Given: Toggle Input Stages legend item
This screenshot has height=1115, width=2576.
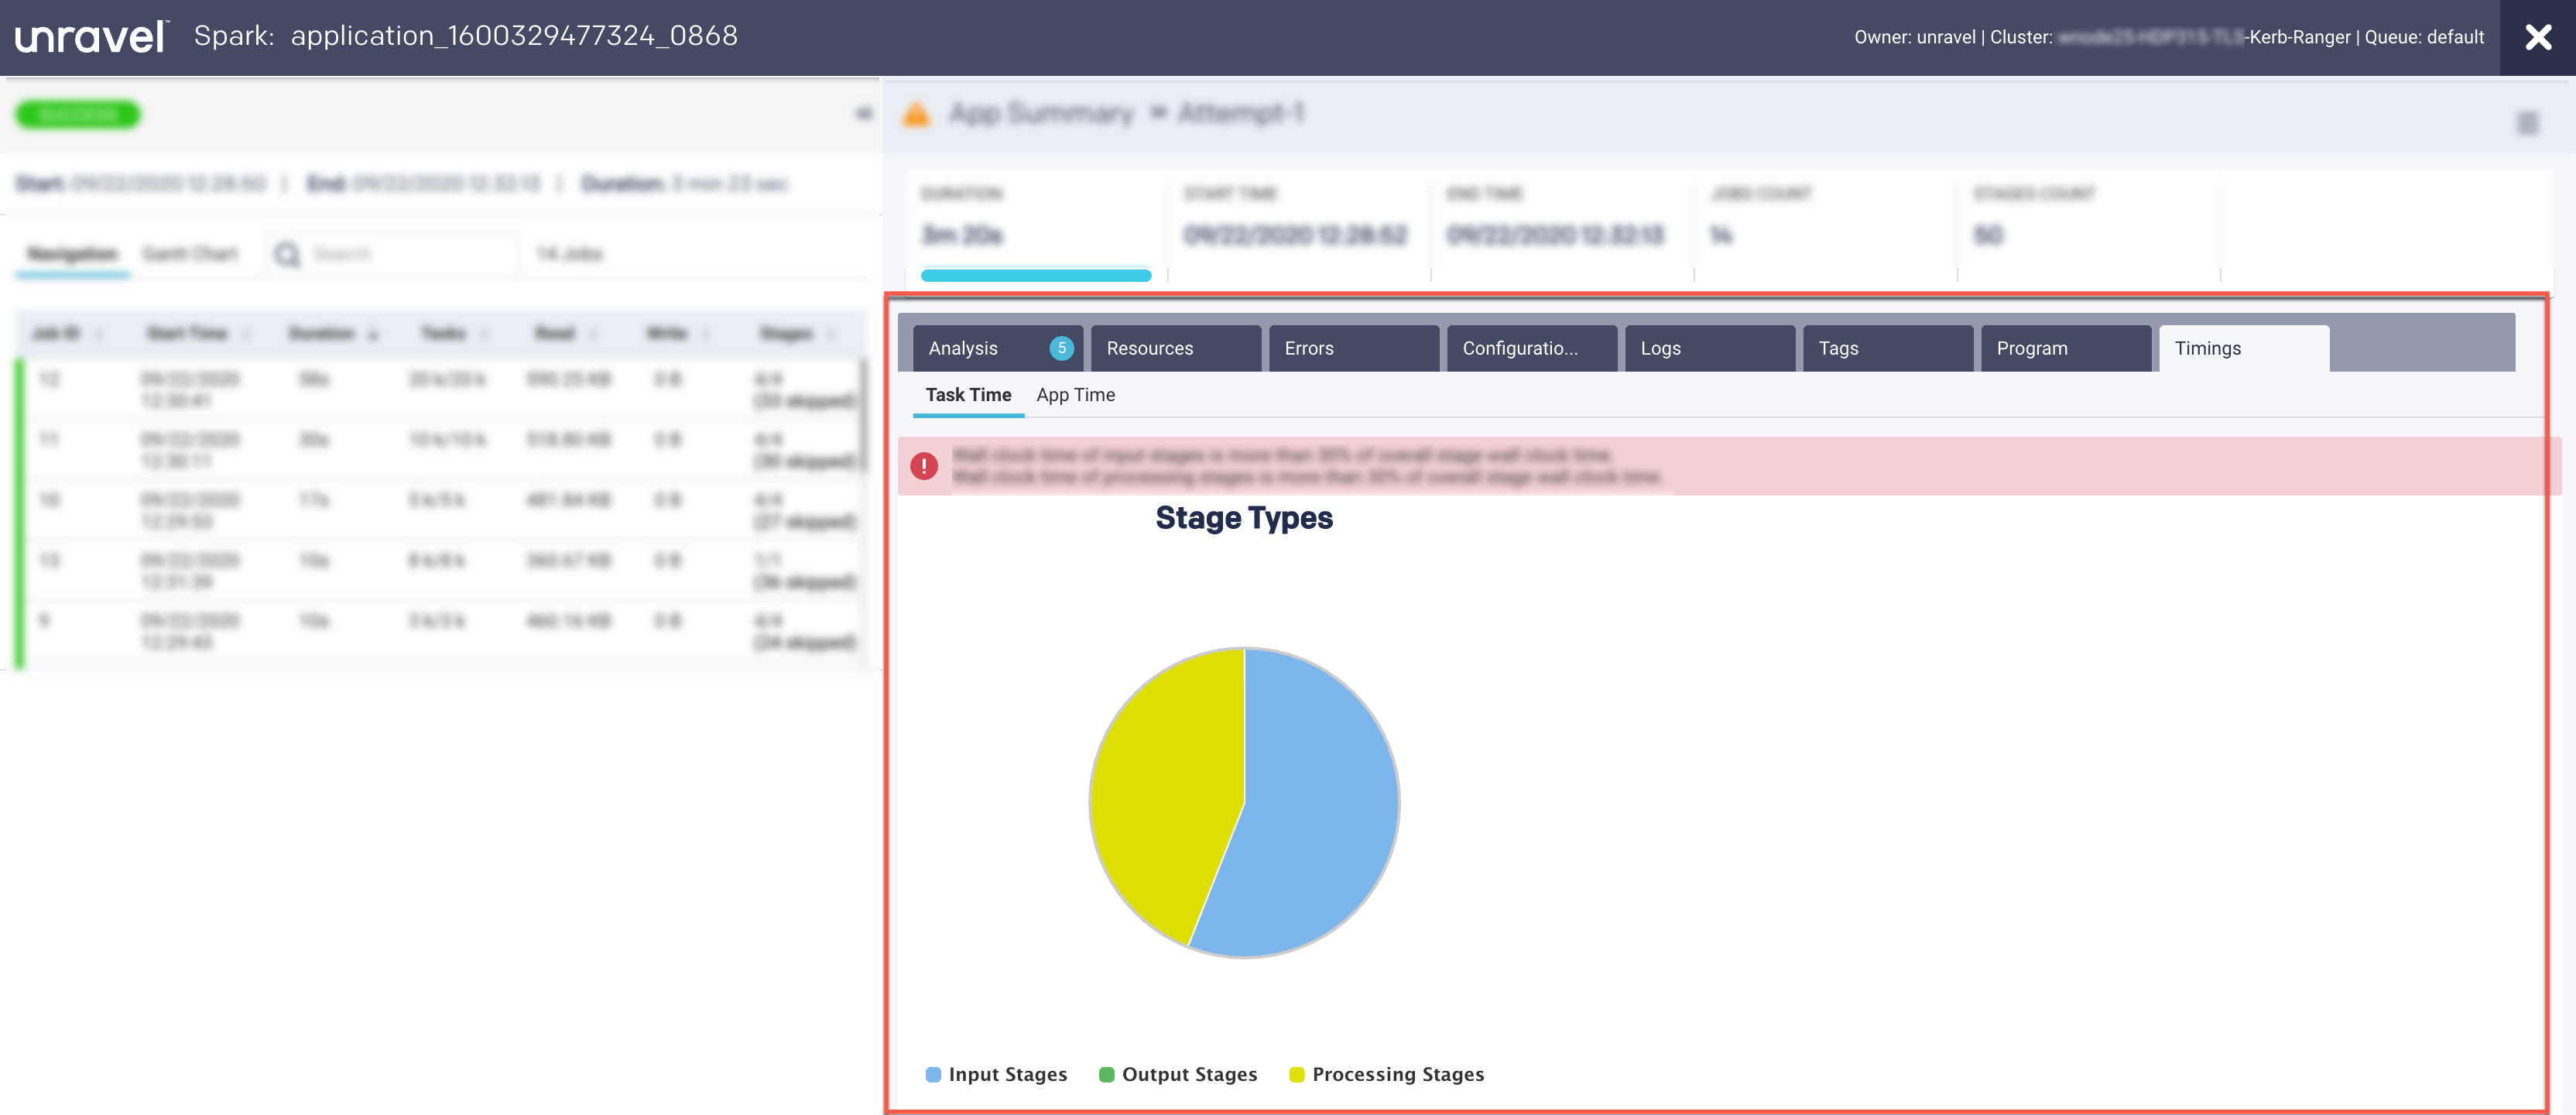Looking at the screenshot, I should click(996, 1074).
